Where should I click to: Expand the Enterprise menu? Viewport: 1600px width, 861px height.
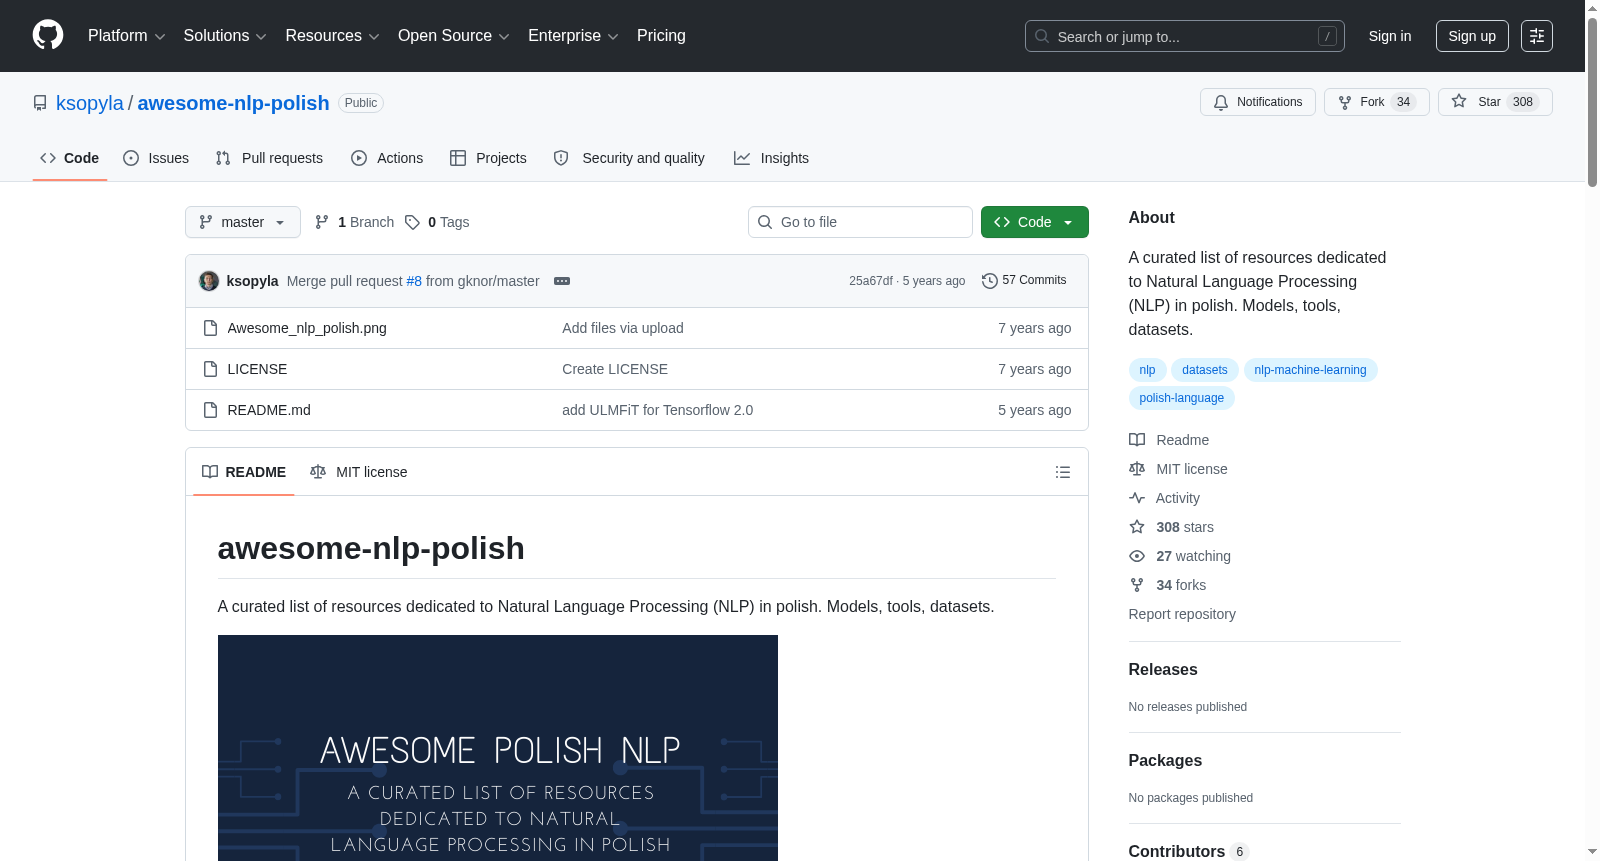pyautogui.click(x=573, y=36)
